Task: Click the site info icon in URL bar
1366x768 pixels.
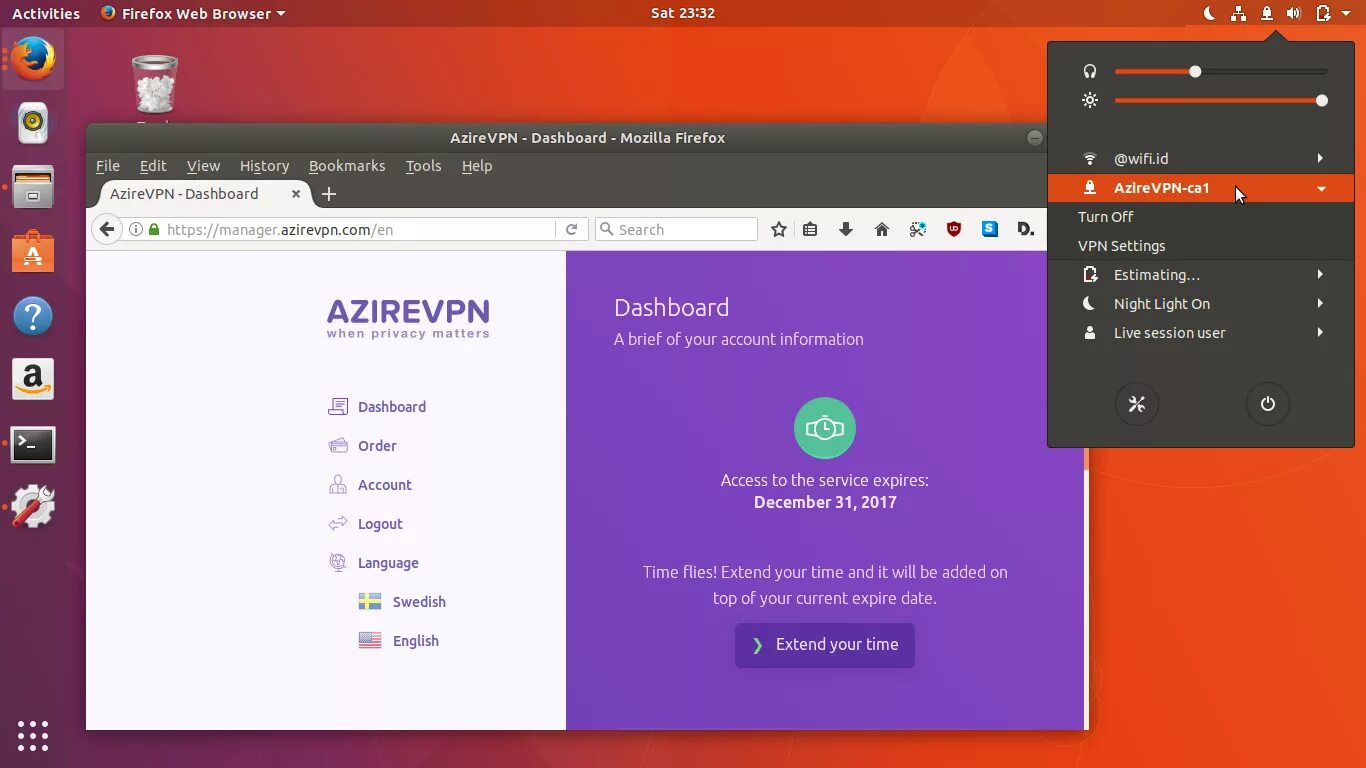Action: [x=136, y=229]
